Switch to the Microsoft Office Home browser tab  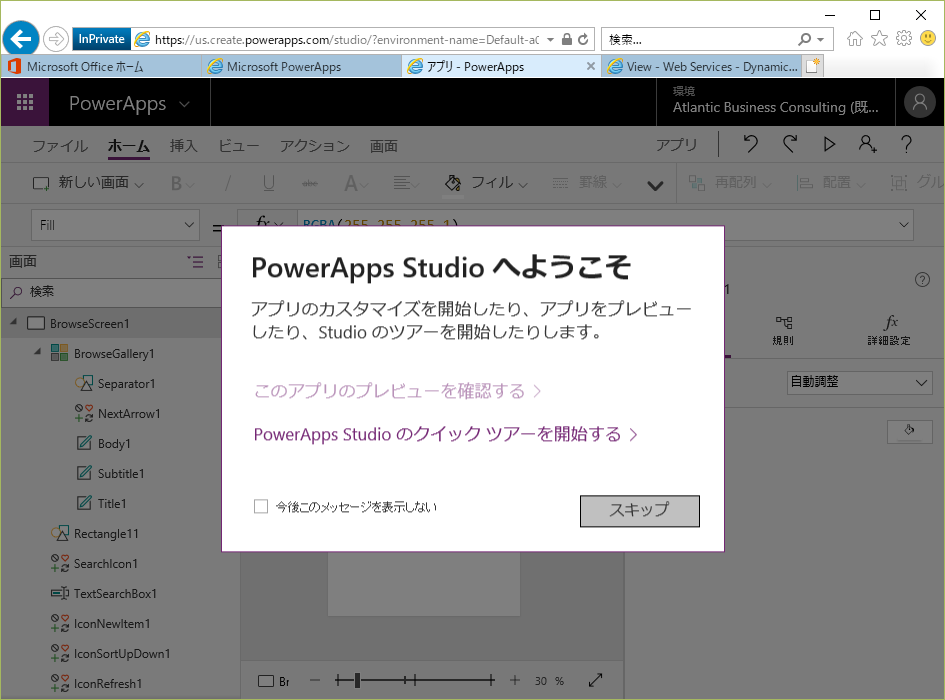coord(101,66)
